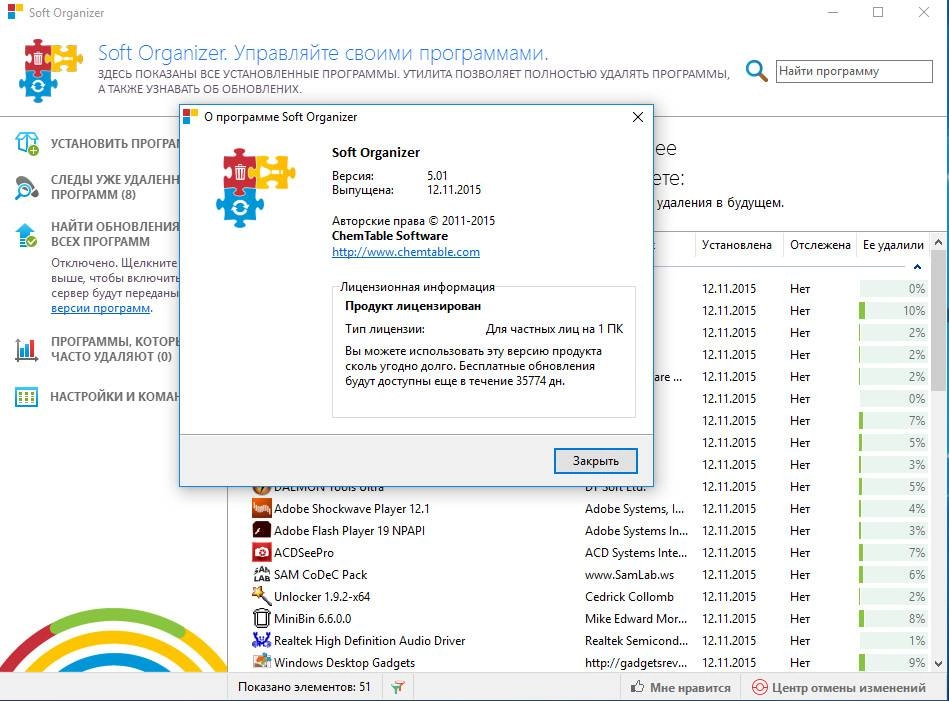Image resolution: width=949 pixels, height=701 pixels.
Task: Click the SAM CoDeC Pack icon
Action: (261, 574)
